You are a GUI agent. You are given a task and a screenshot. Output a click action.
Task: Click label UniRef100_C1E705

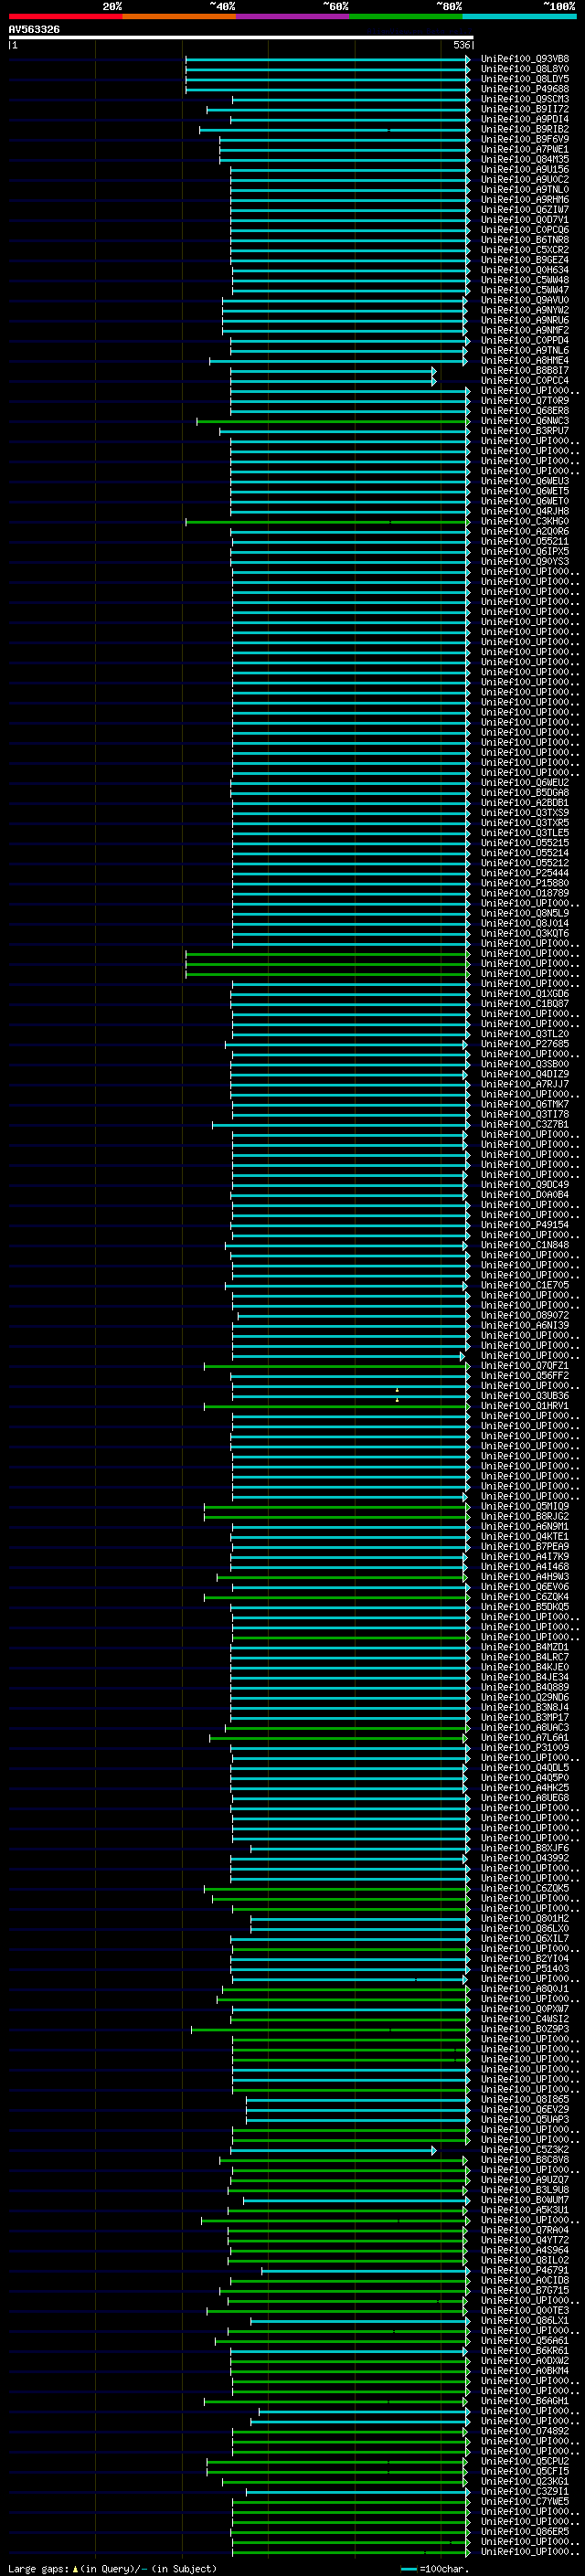click(524, 1285)
